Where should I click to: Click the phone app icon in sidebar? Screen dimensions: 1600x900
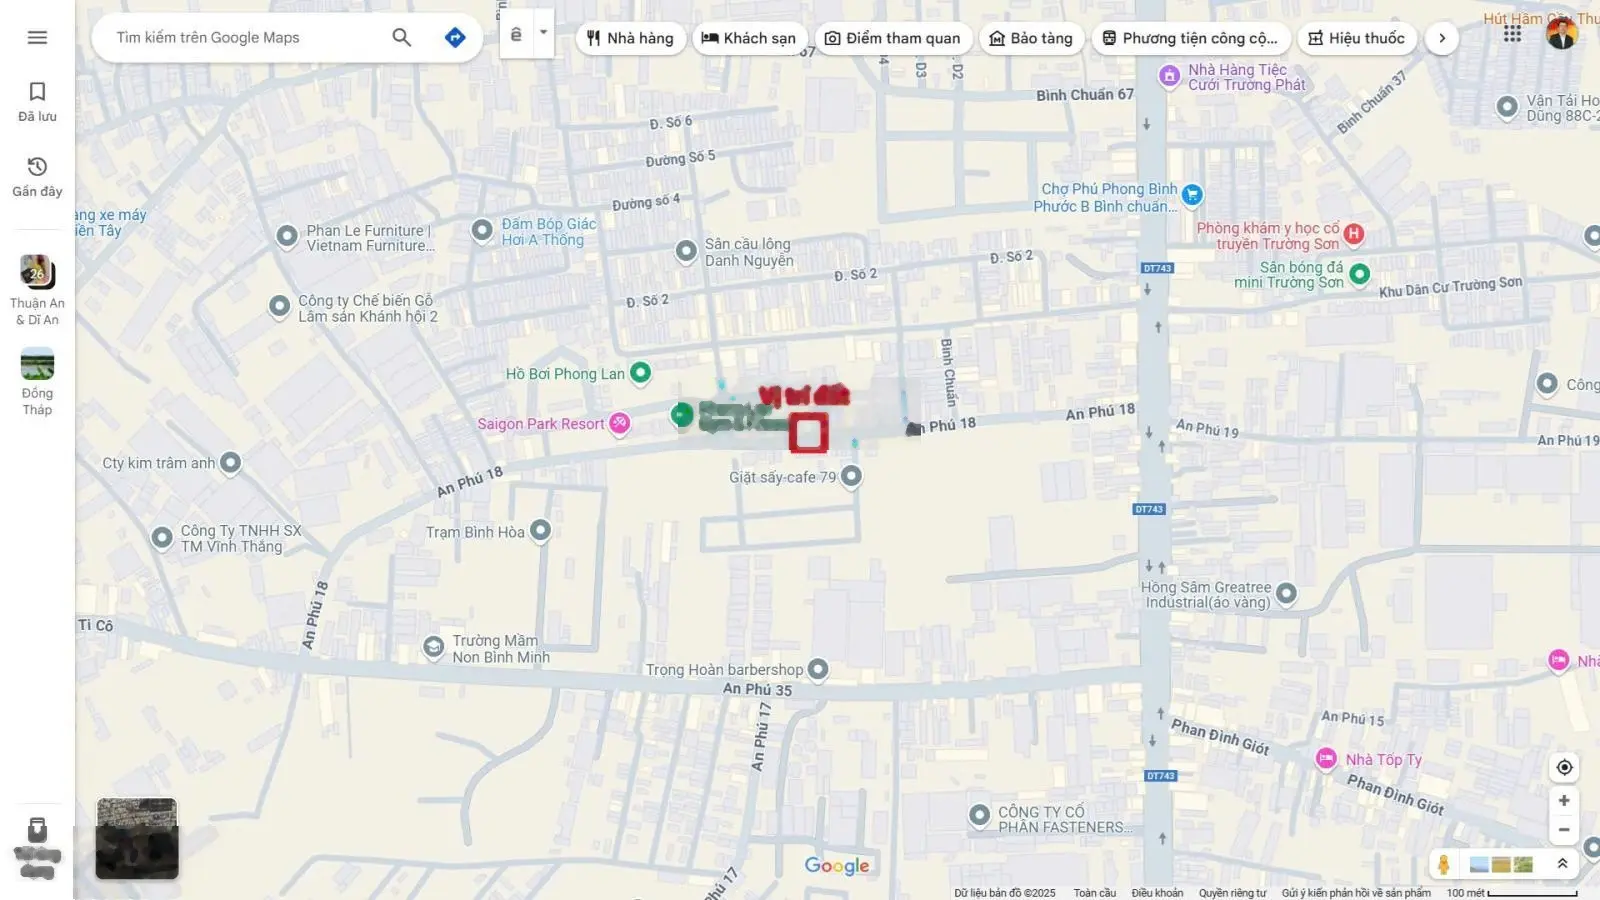(x=37, y=830)
